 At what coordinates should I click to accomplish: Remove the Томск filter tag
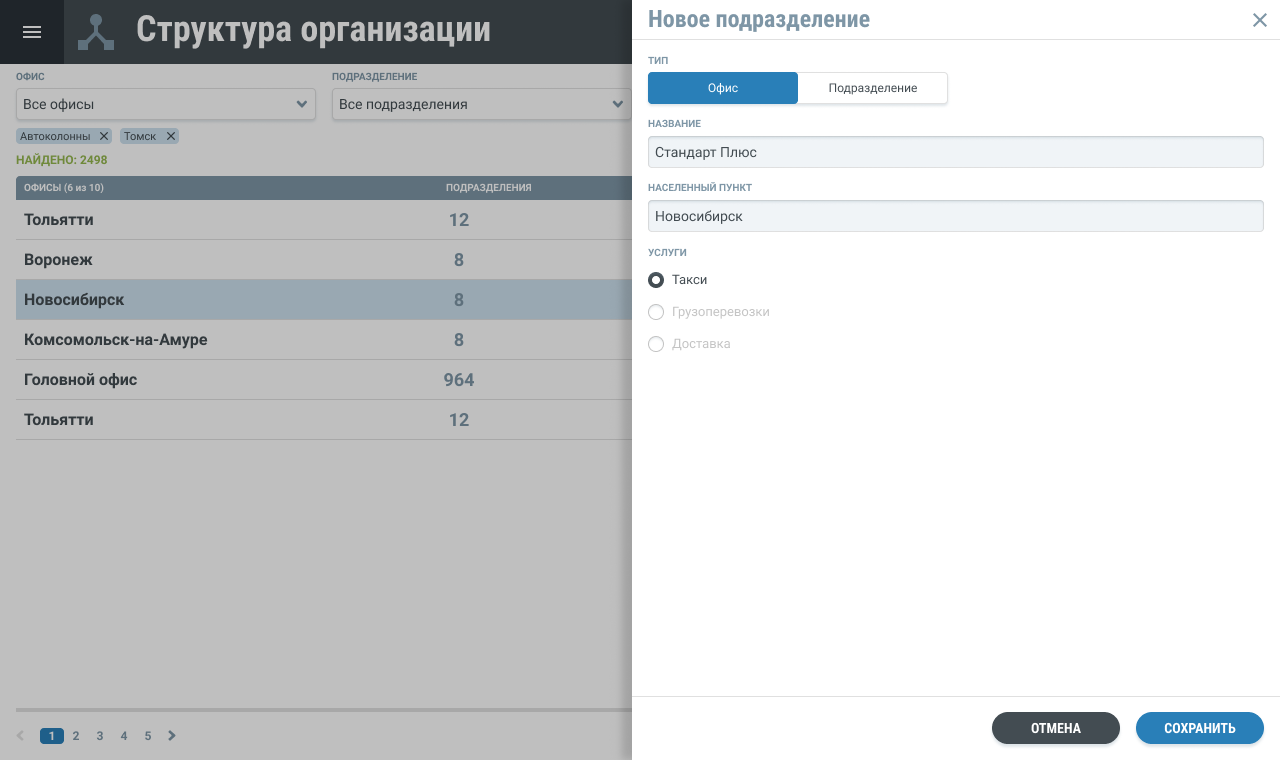coord(170,136)
